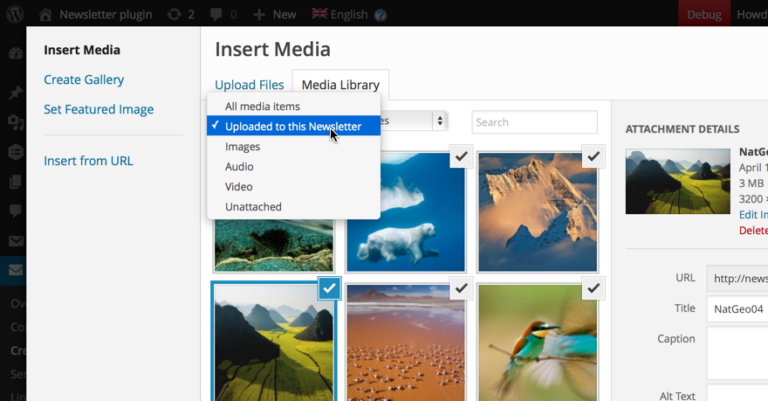Screen dimensions: 768x401
Task: Open the Newsletter plugin site link
Action: 105,15
